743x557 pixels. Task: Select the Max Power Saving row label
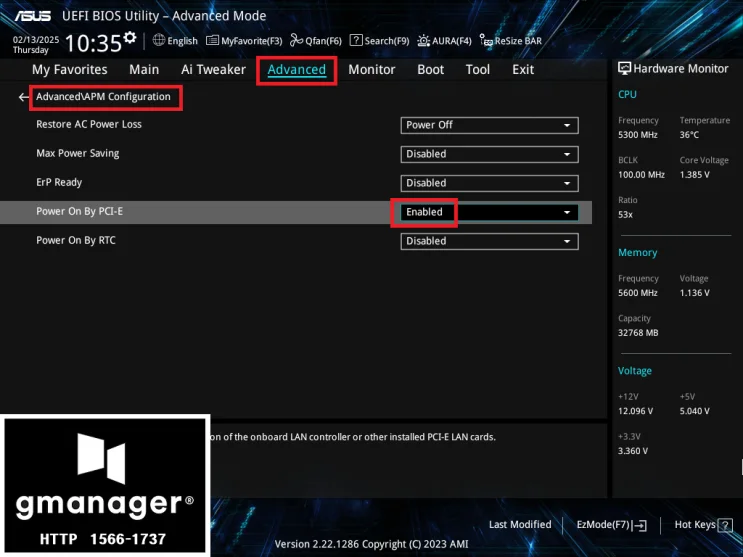(x=78, y=154)
